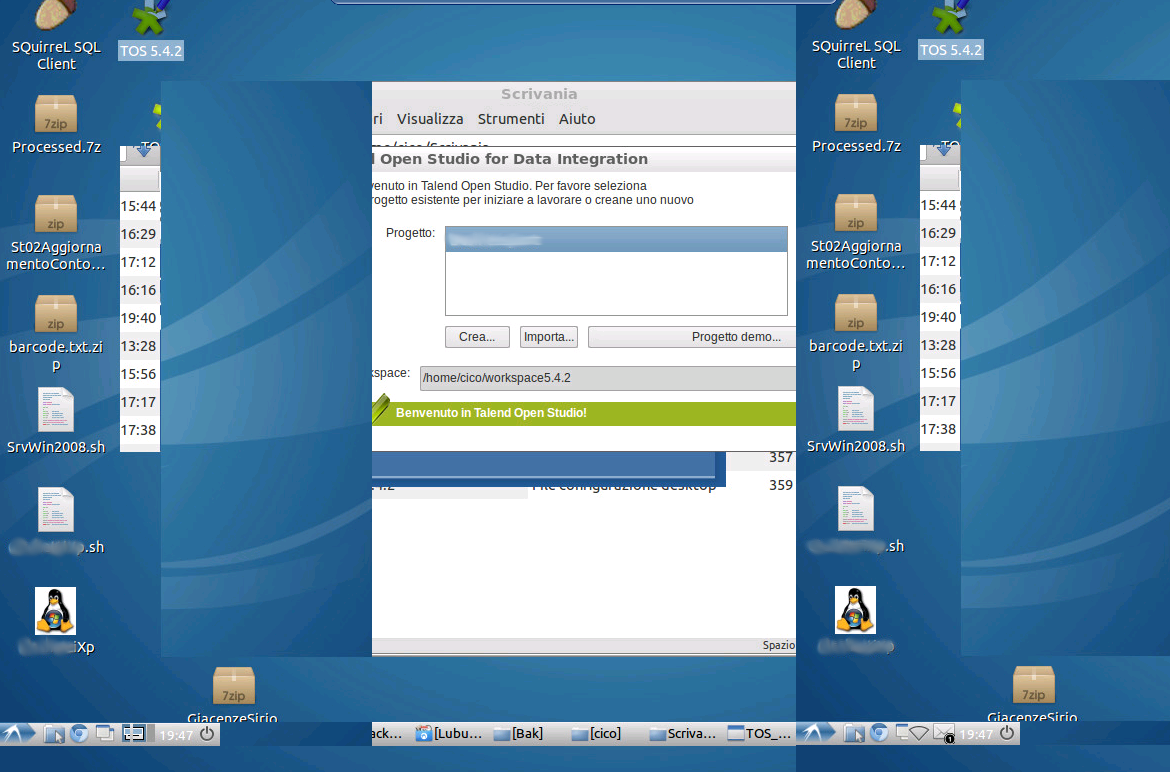Screen dimensions: 1170x772
Task: Launch file manager icon in left panel
Action: pos(54,734)
